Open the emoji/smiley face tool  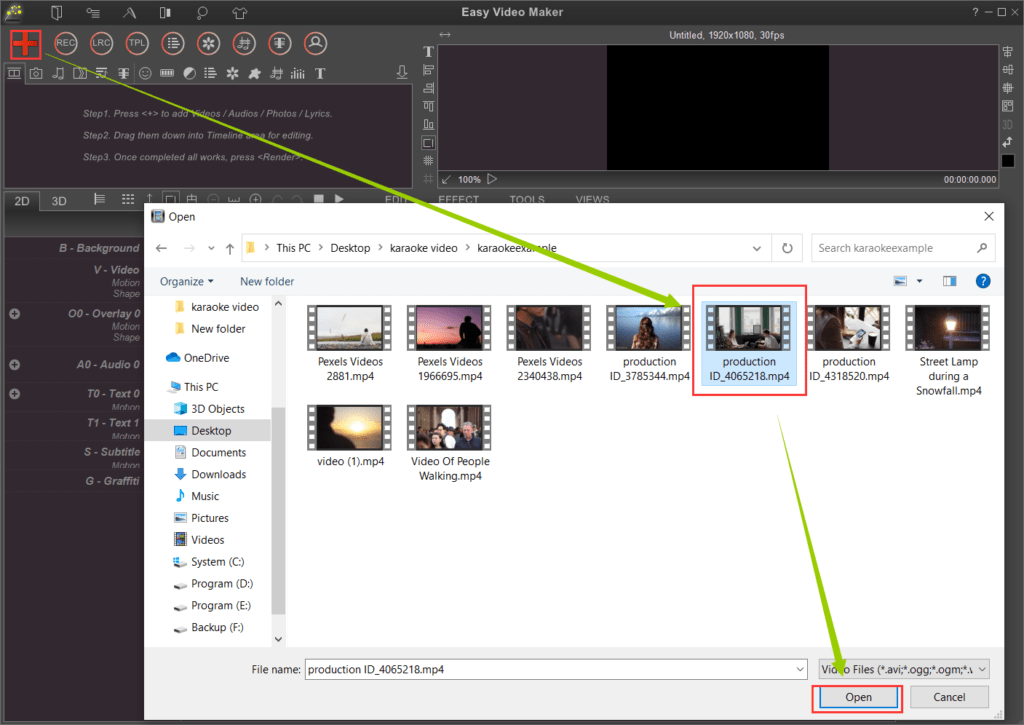pos(145,73)
